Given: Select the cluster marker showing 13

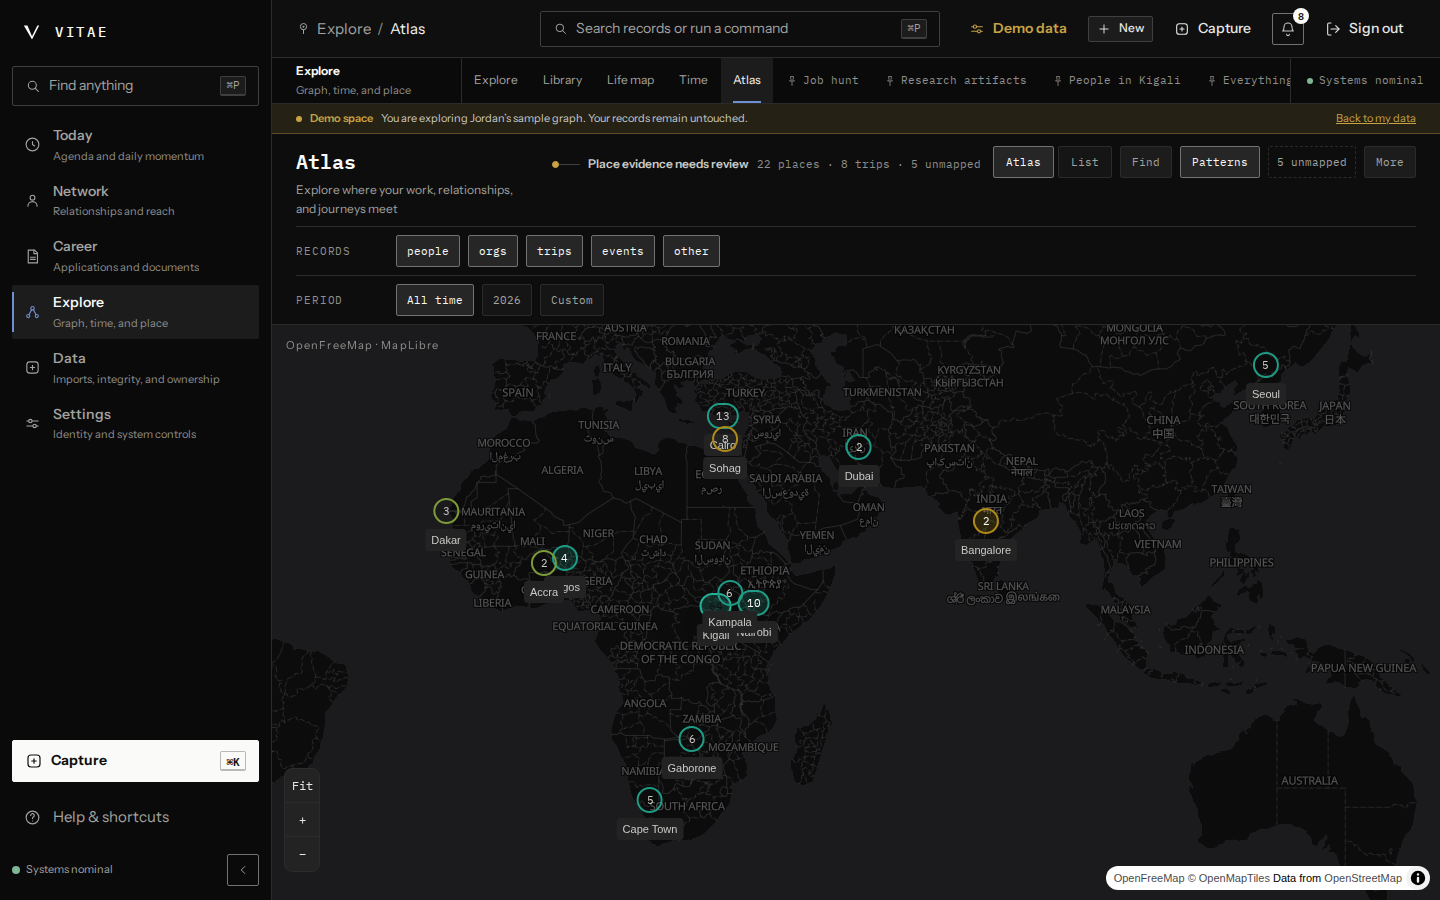Looking at the screenshot, I should tap(723, 416).
